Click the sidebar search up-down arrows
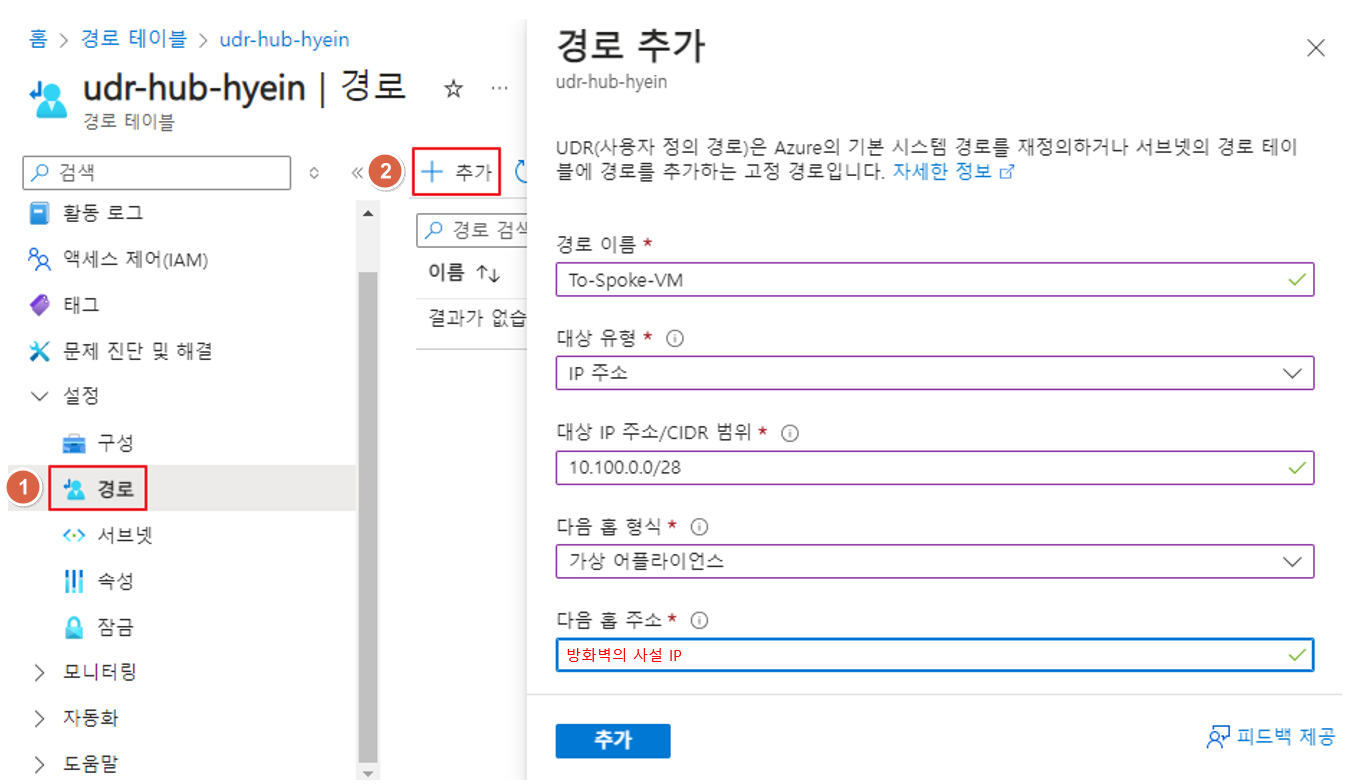This screenshot has width=1353, height=784. tap(314, 172)
